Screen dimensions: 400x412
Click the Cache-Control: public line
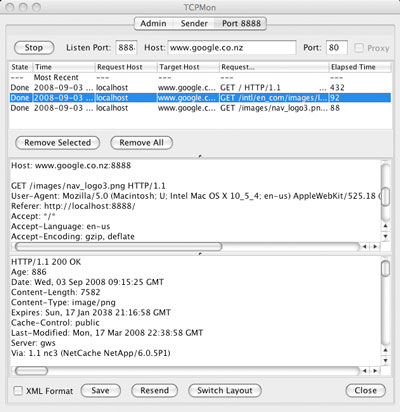(x=55, y=323)
